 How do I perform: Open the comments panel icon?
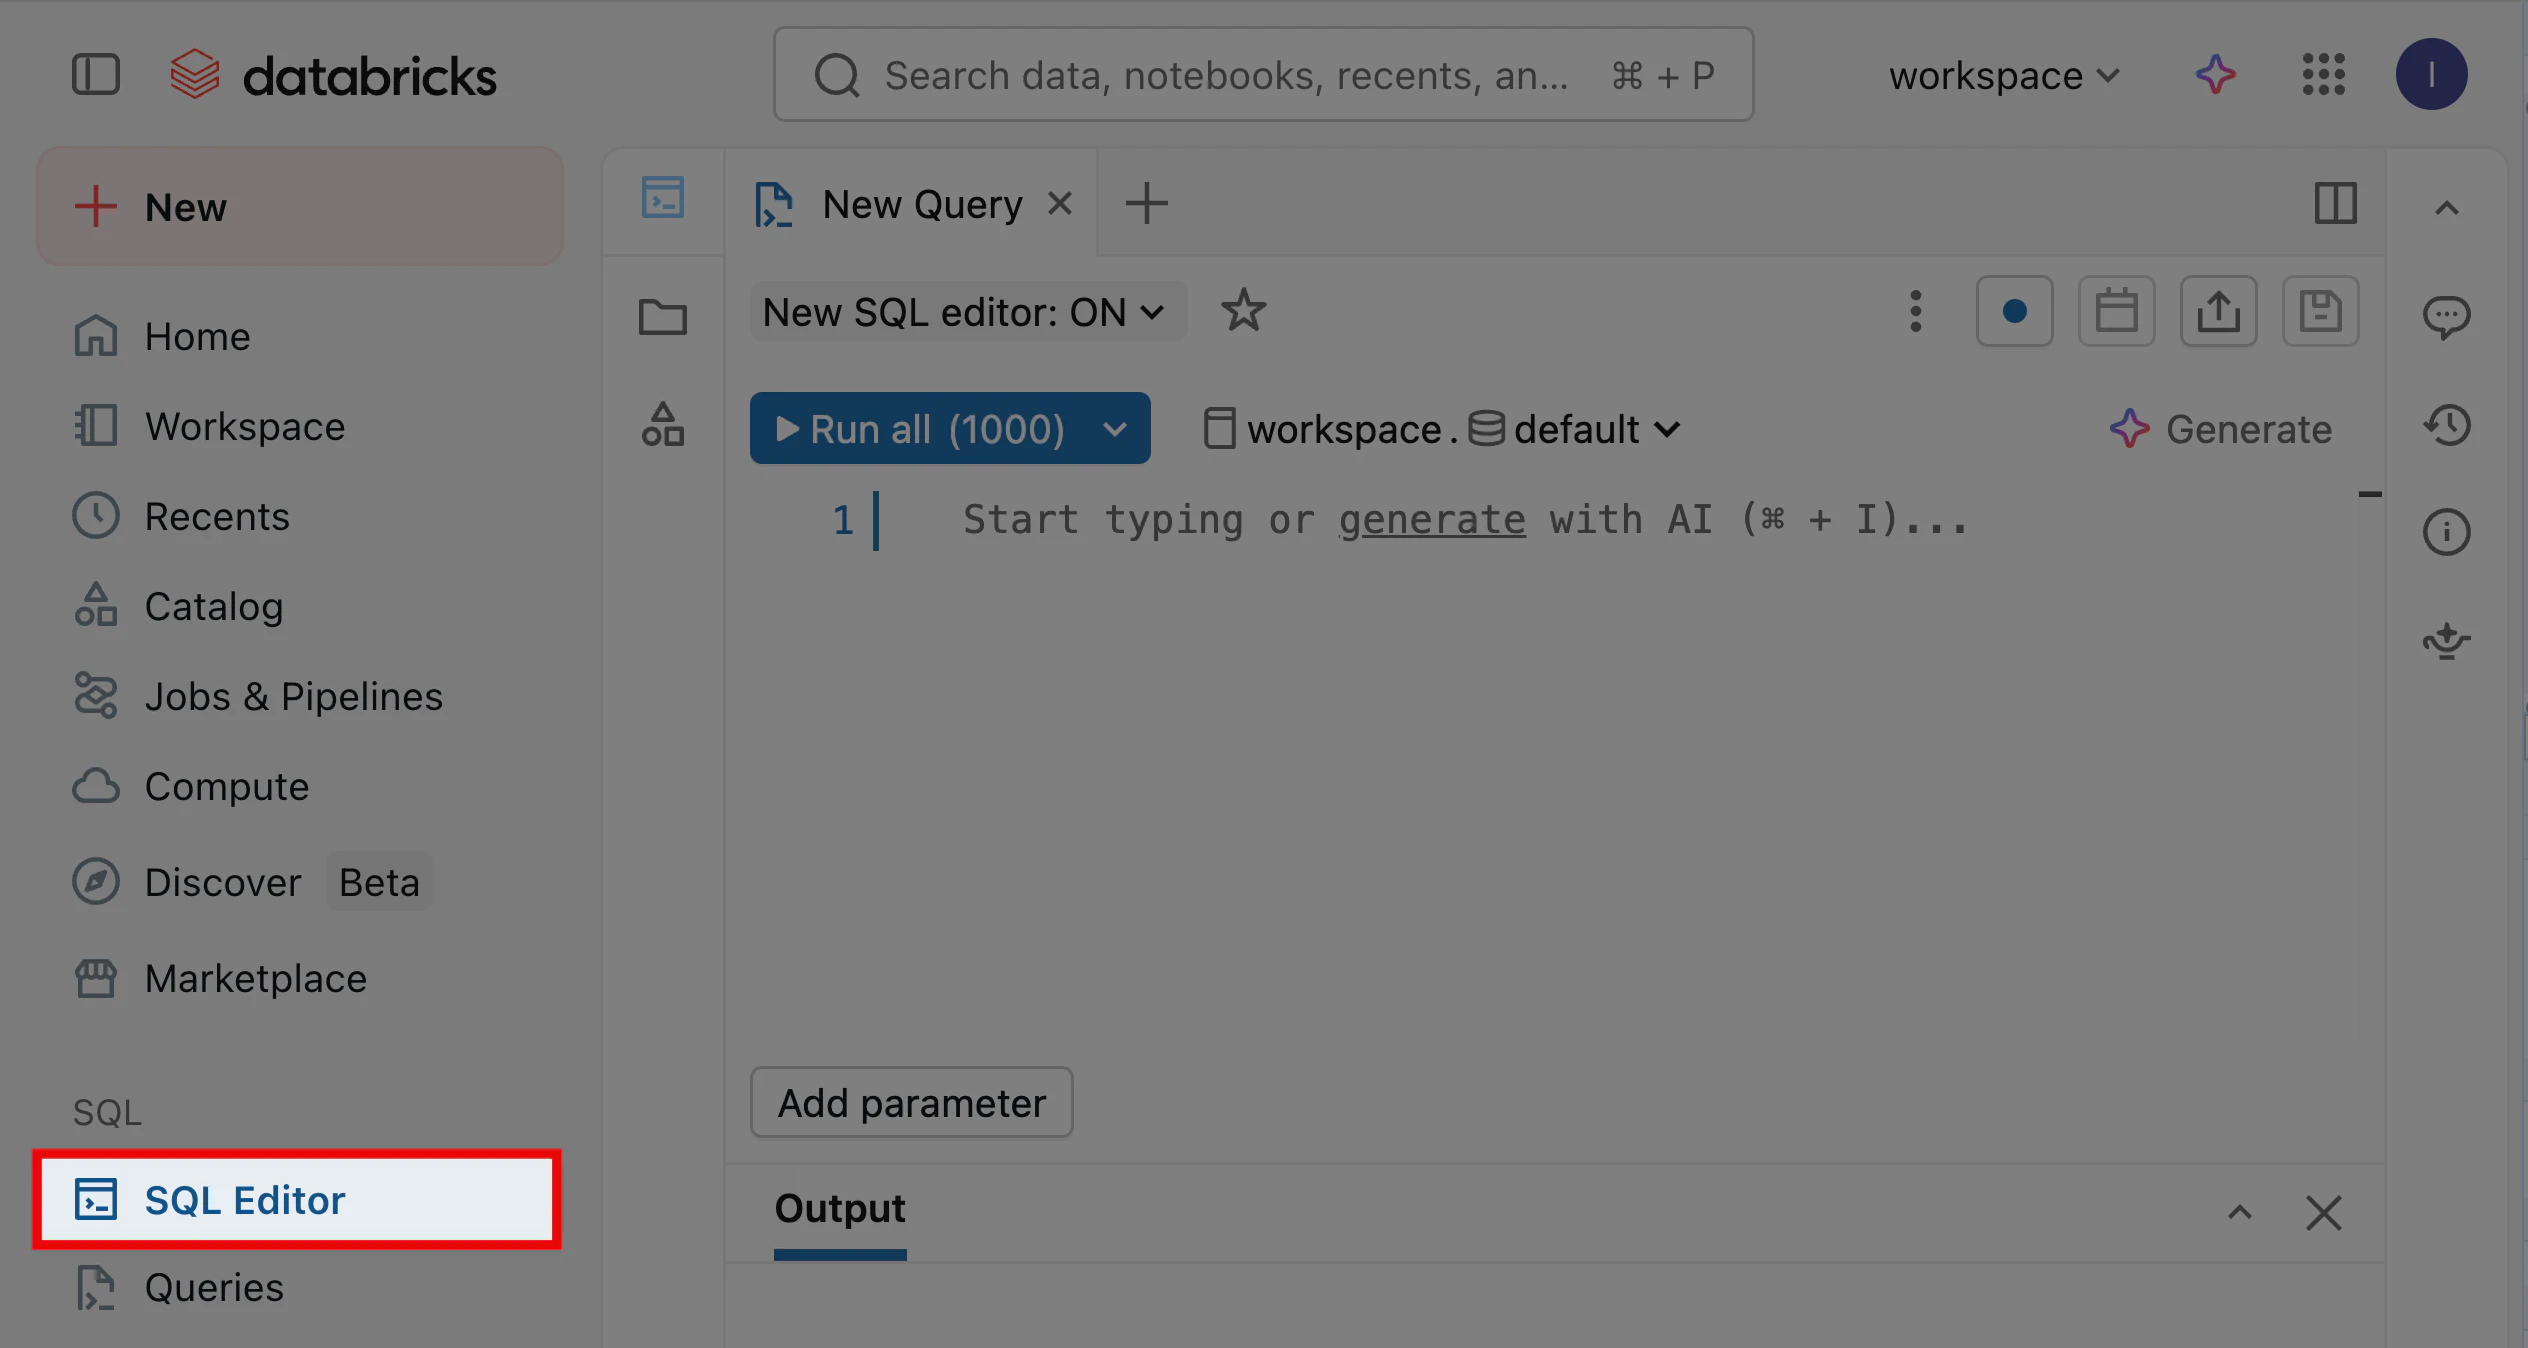click(x=2446, y=317)
